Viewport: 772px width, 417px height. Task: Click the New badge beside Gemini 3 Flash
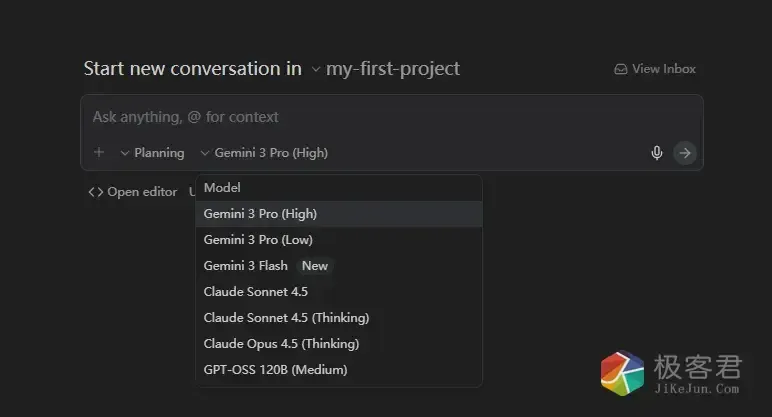315,266
